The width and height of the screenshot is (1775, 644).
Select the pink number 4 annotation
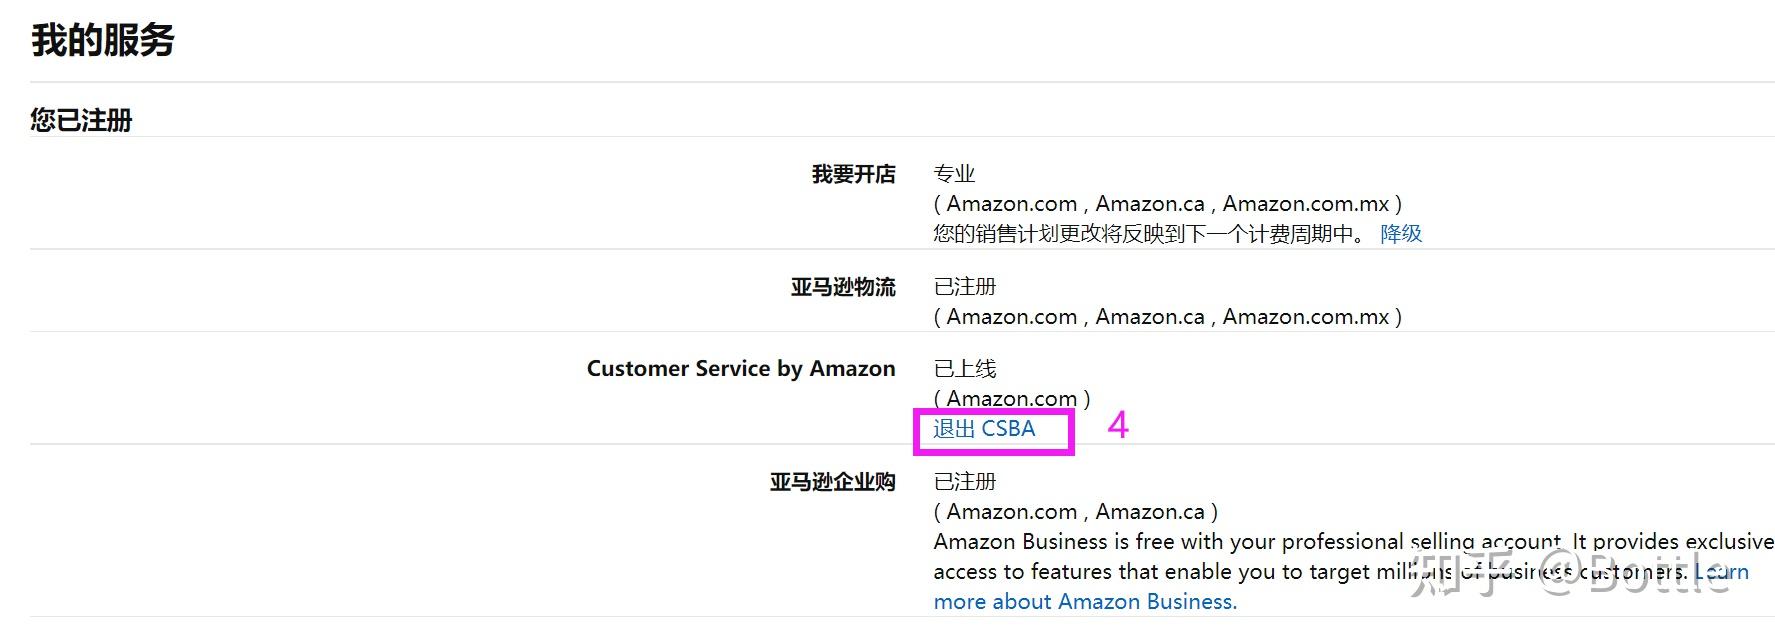[1119, 427]
